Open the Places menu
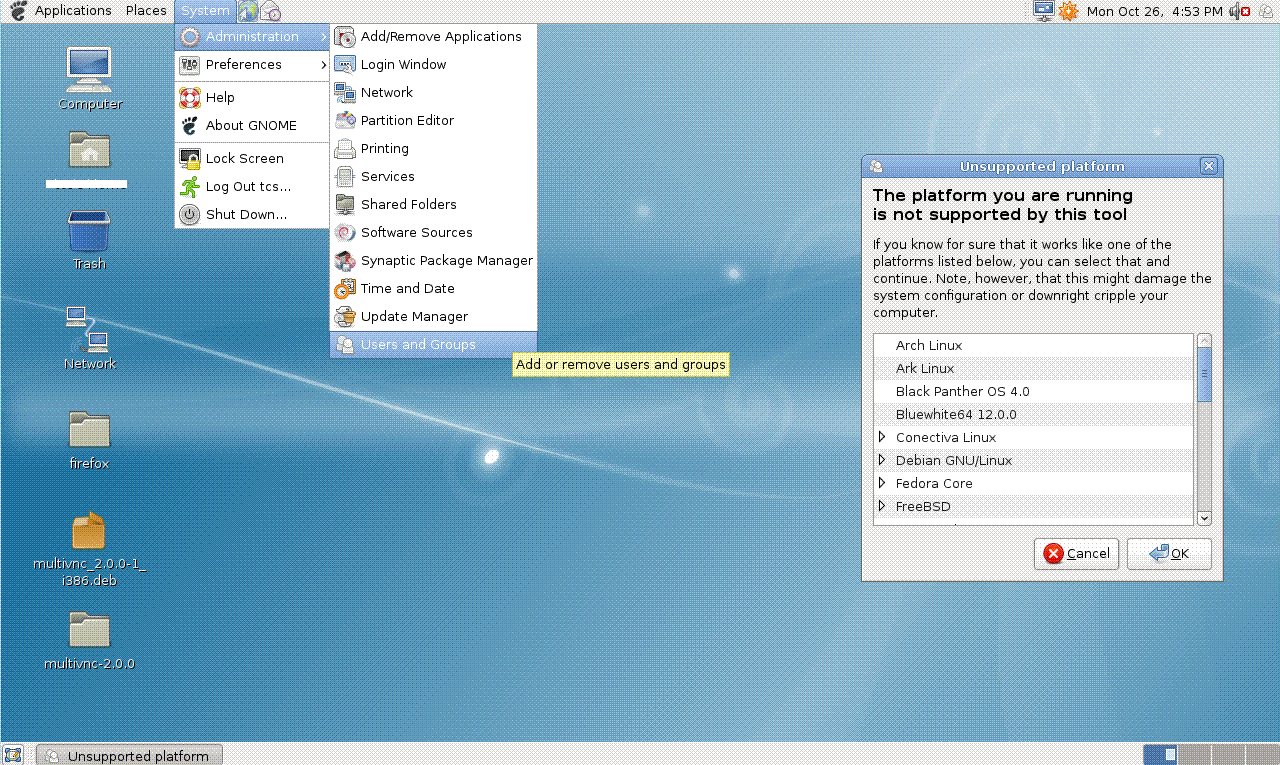Image resolution: width=1280 pixels, height=765 pixels. pos(146,11)
